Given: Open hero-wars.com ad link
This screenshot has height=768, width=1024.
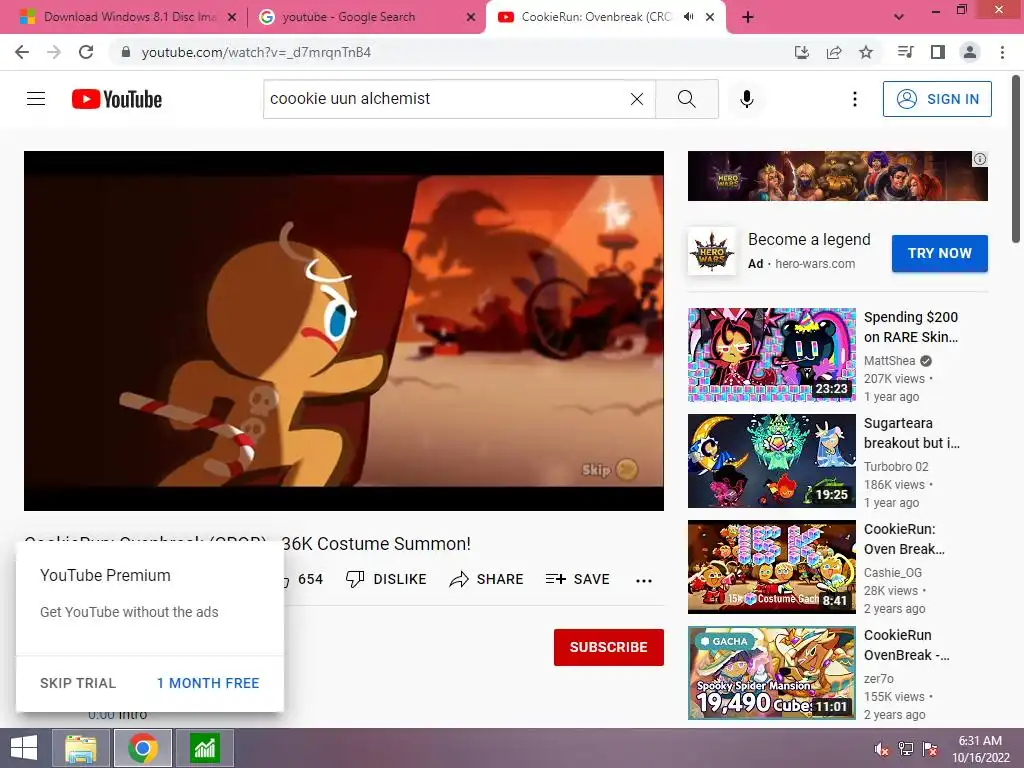Looking at the screenshot, I should 815,264.
